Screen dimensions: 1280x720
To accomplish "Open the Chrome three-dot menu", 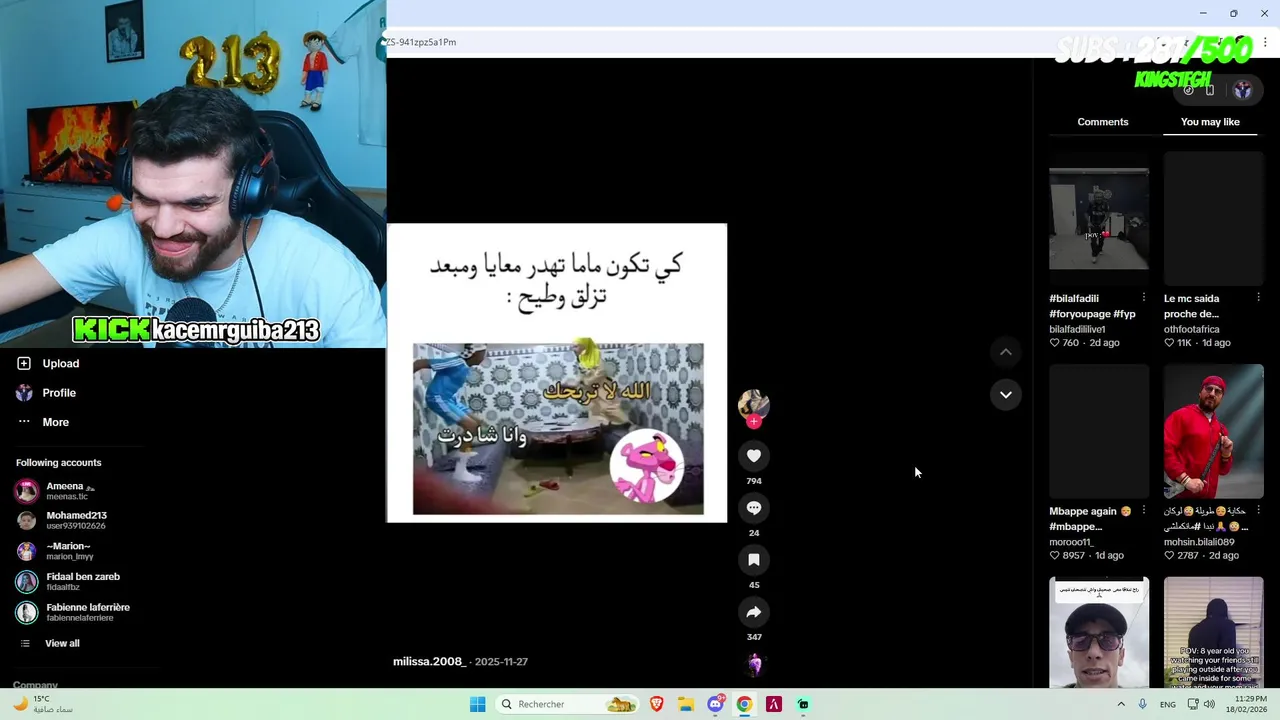I will (1265, 42).
